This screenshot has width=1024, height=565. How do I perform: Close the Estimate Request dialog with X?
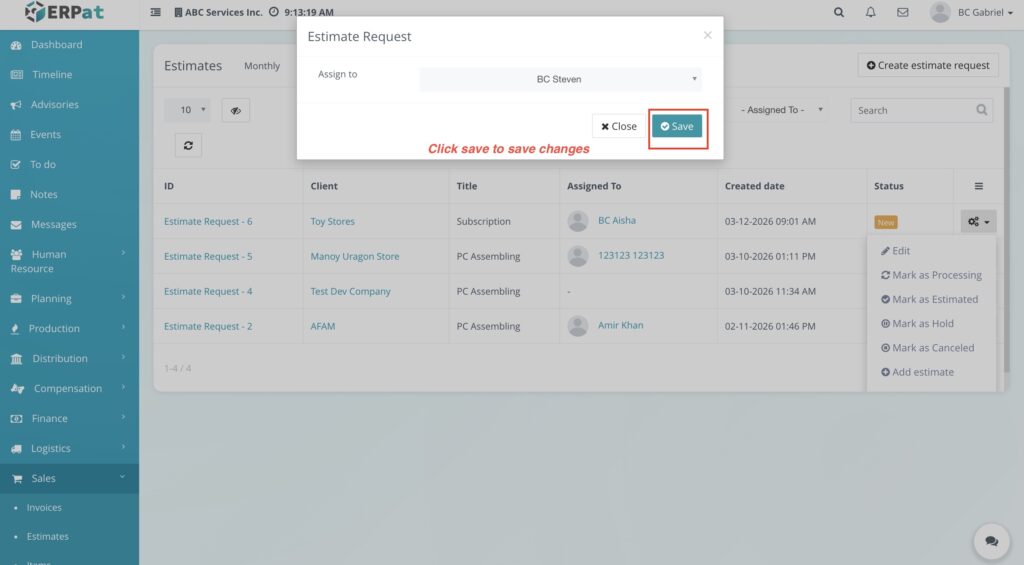707,35
